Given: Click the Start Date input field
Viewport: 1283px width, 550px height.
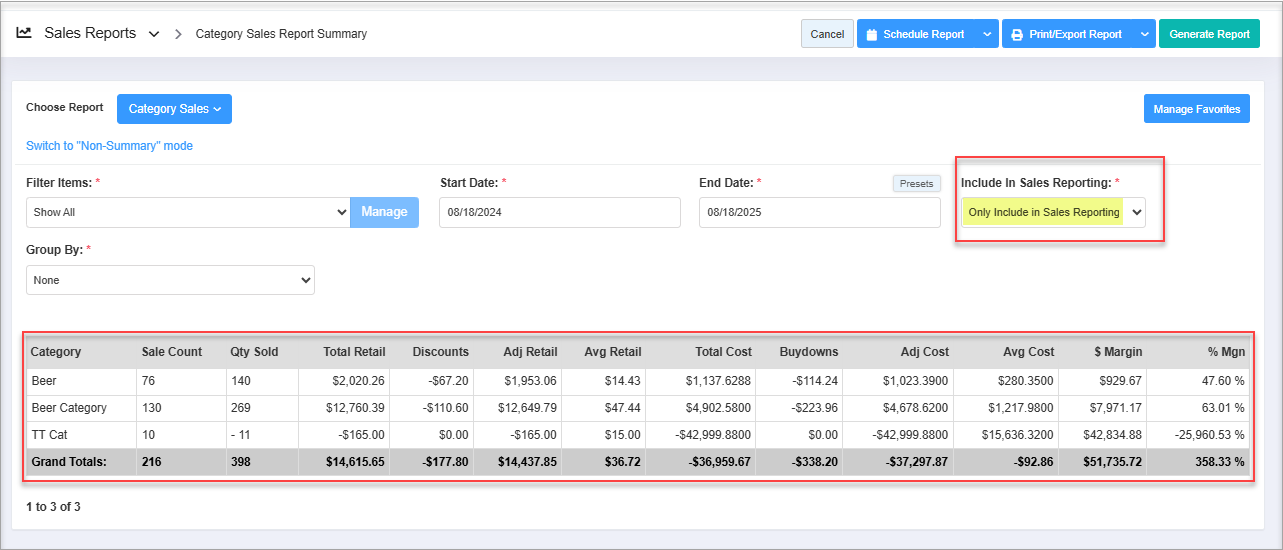Looking at the screenshot, I should point(559,212).
